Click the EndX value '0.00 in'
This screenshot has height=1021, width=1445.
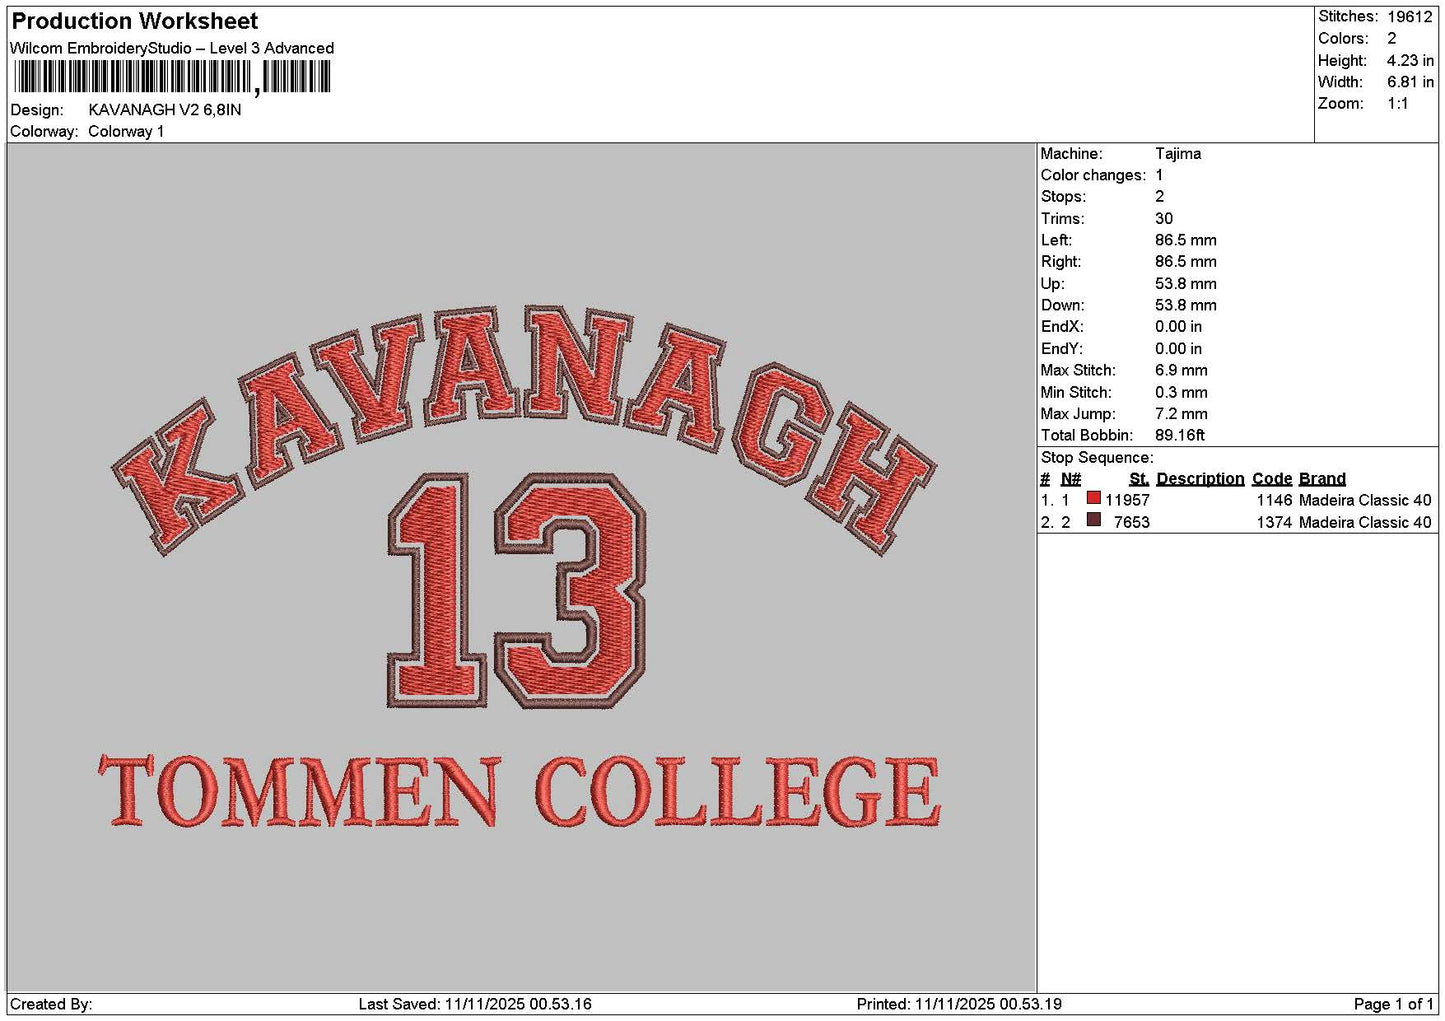[1179, 327]
